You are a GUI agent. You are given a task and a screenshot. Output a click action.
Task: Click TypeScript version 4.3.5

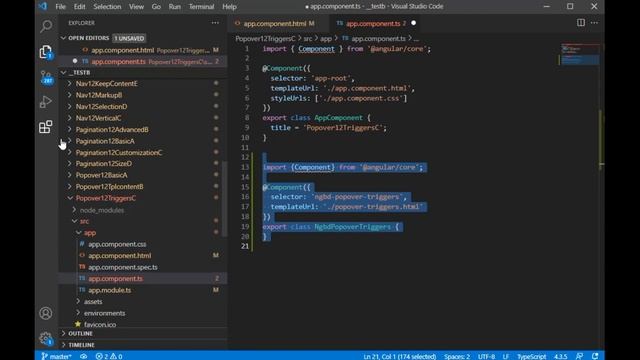point(560,356)
